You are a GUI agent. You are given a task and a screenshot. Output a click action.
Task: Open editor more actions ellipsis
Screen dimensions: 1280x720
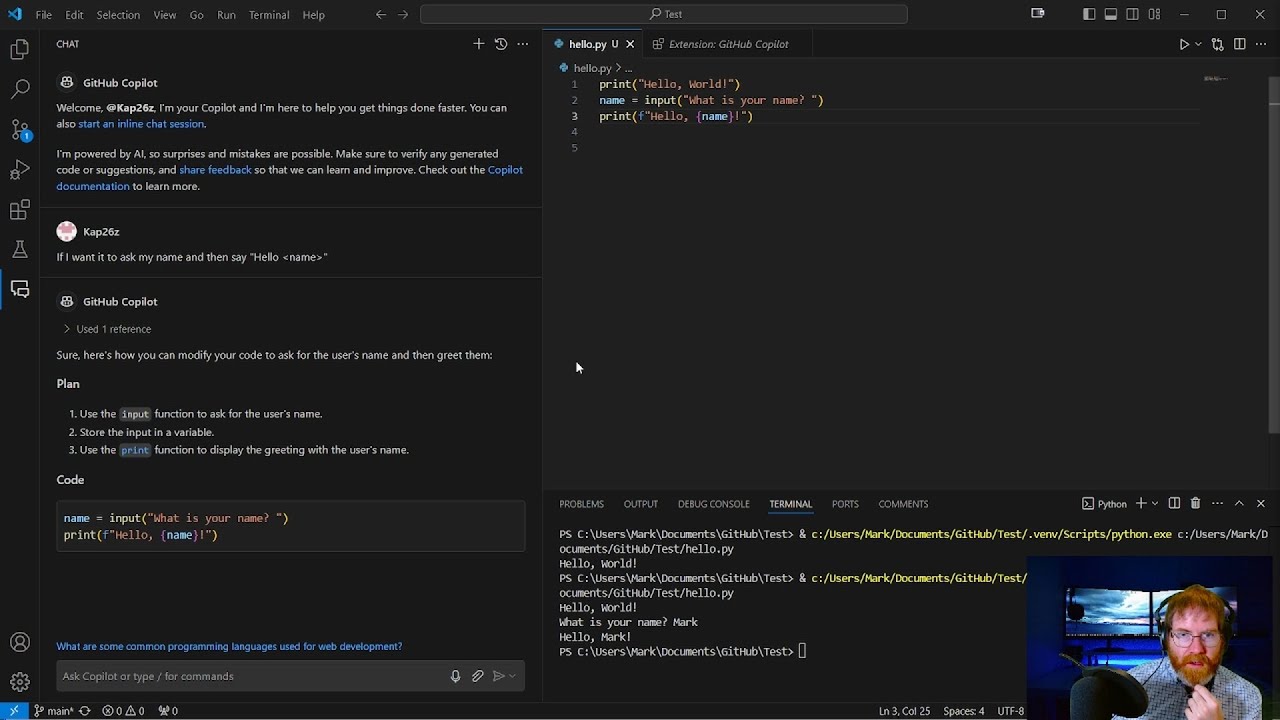(1262, 44)
